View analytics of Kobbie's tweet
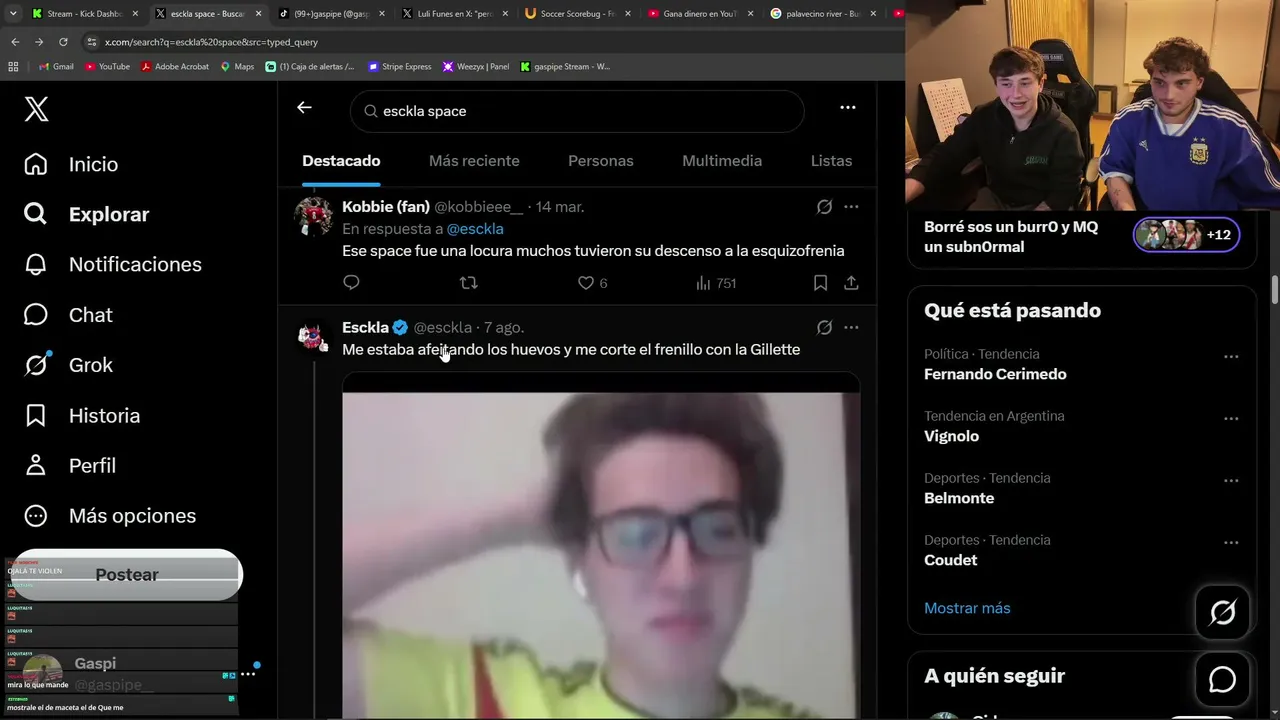This screenshot has height=720, width=1280. pos(716,283)
